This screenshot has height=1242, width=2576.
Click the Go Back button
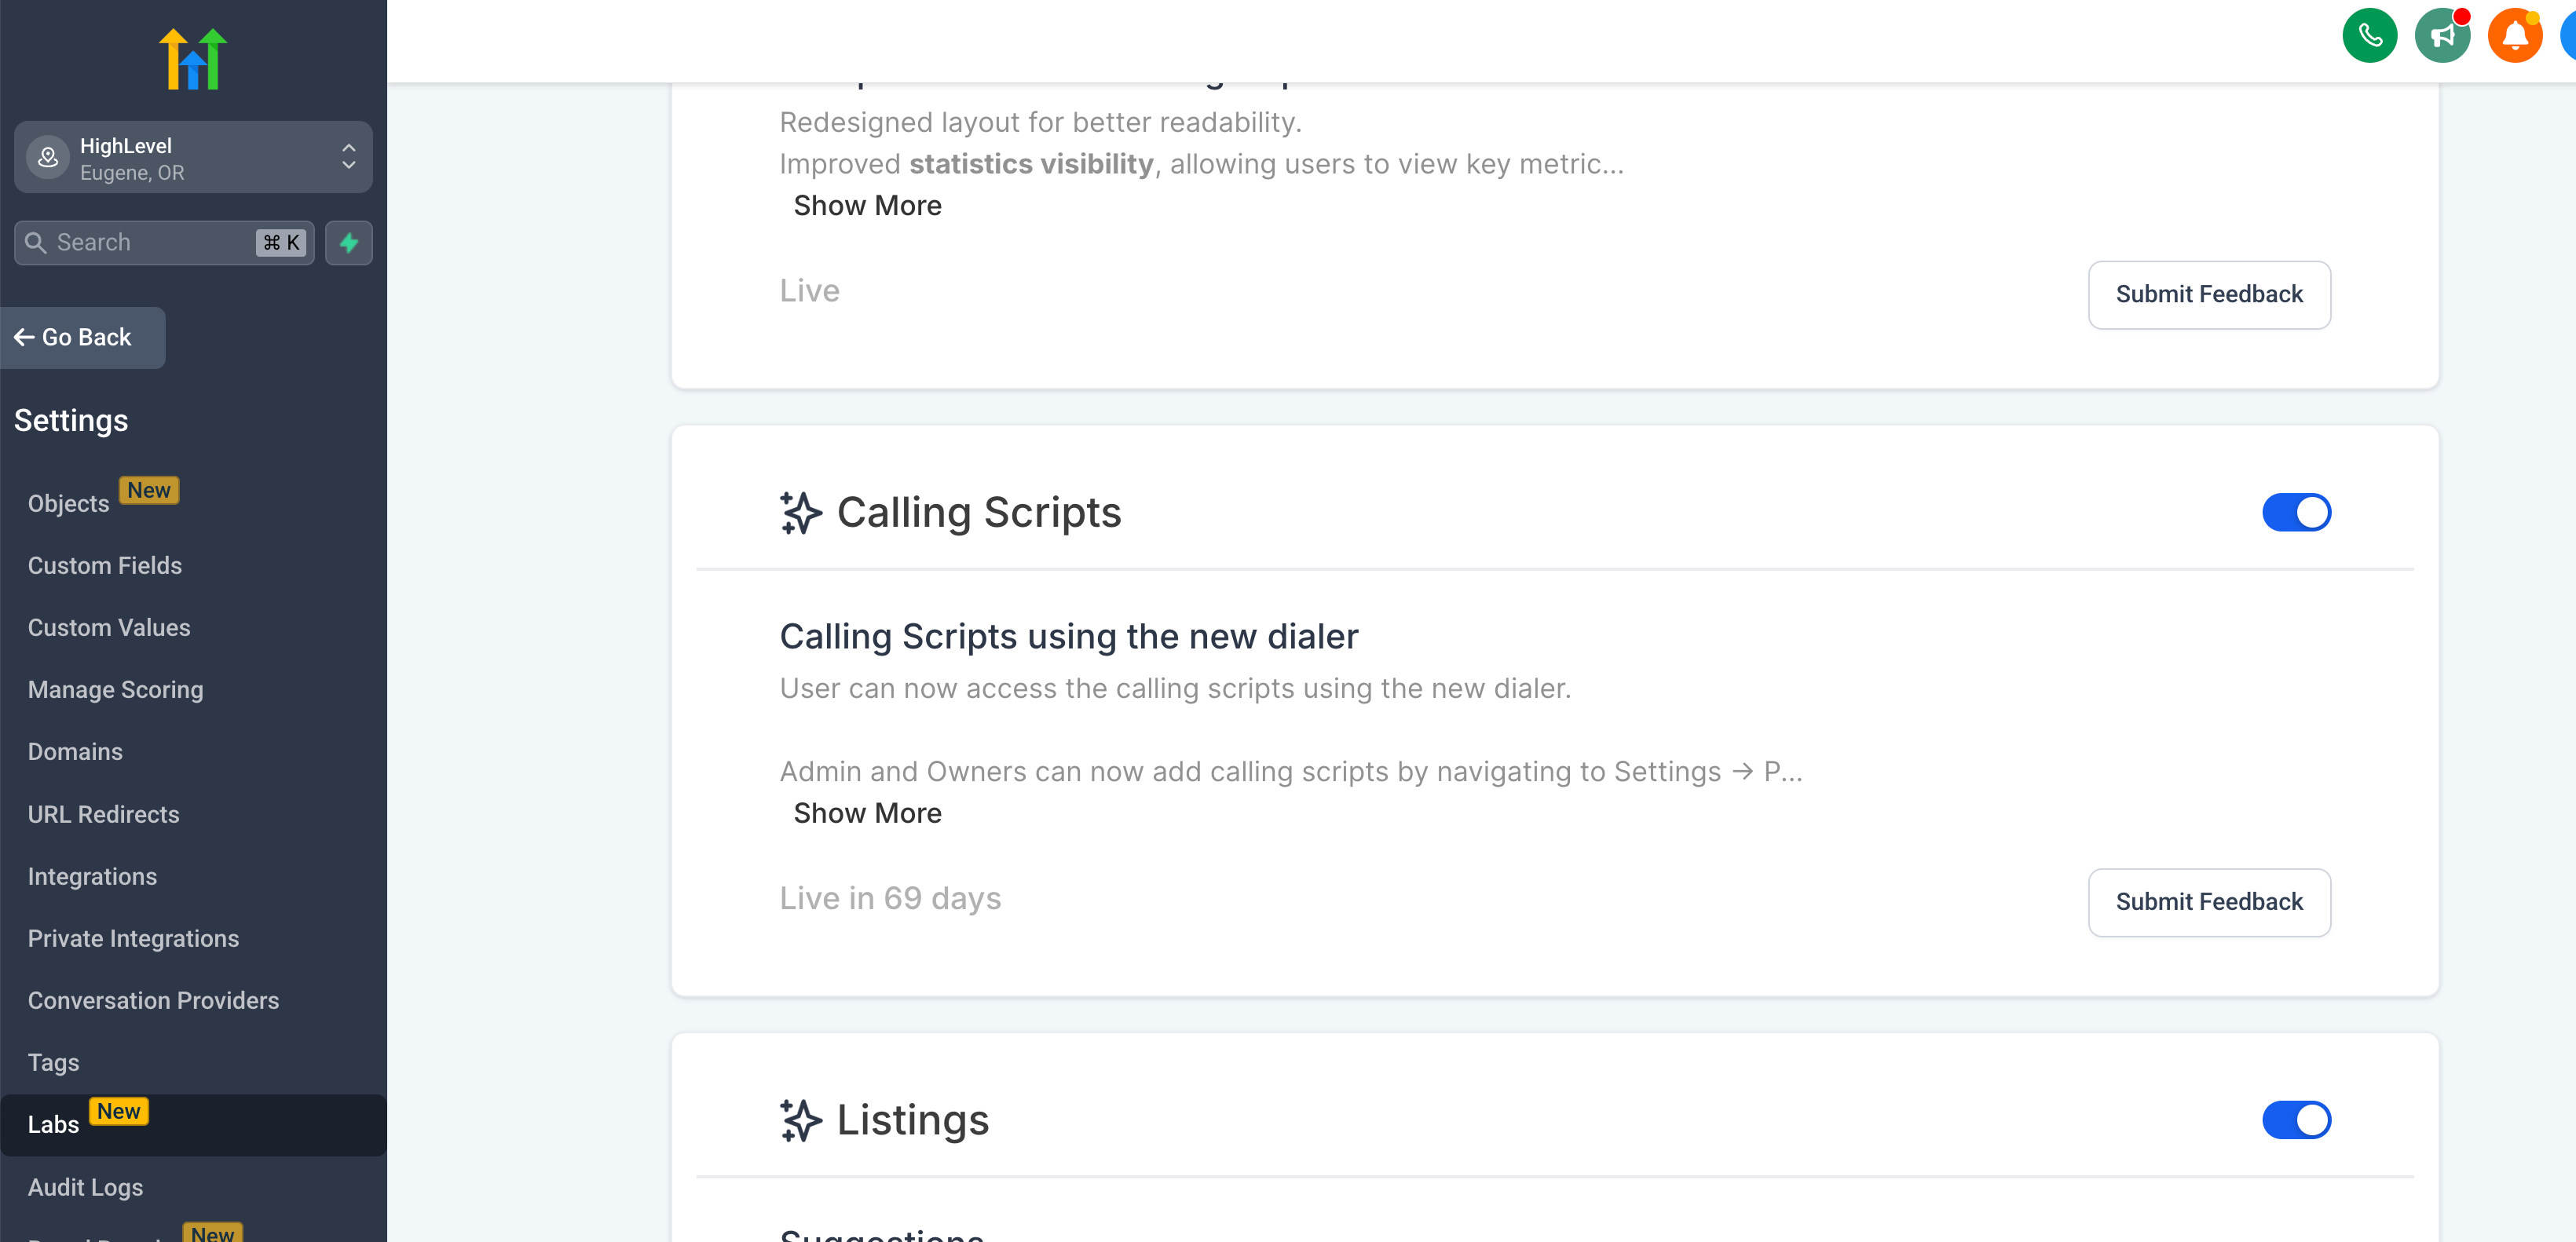(x=83, y=338)
